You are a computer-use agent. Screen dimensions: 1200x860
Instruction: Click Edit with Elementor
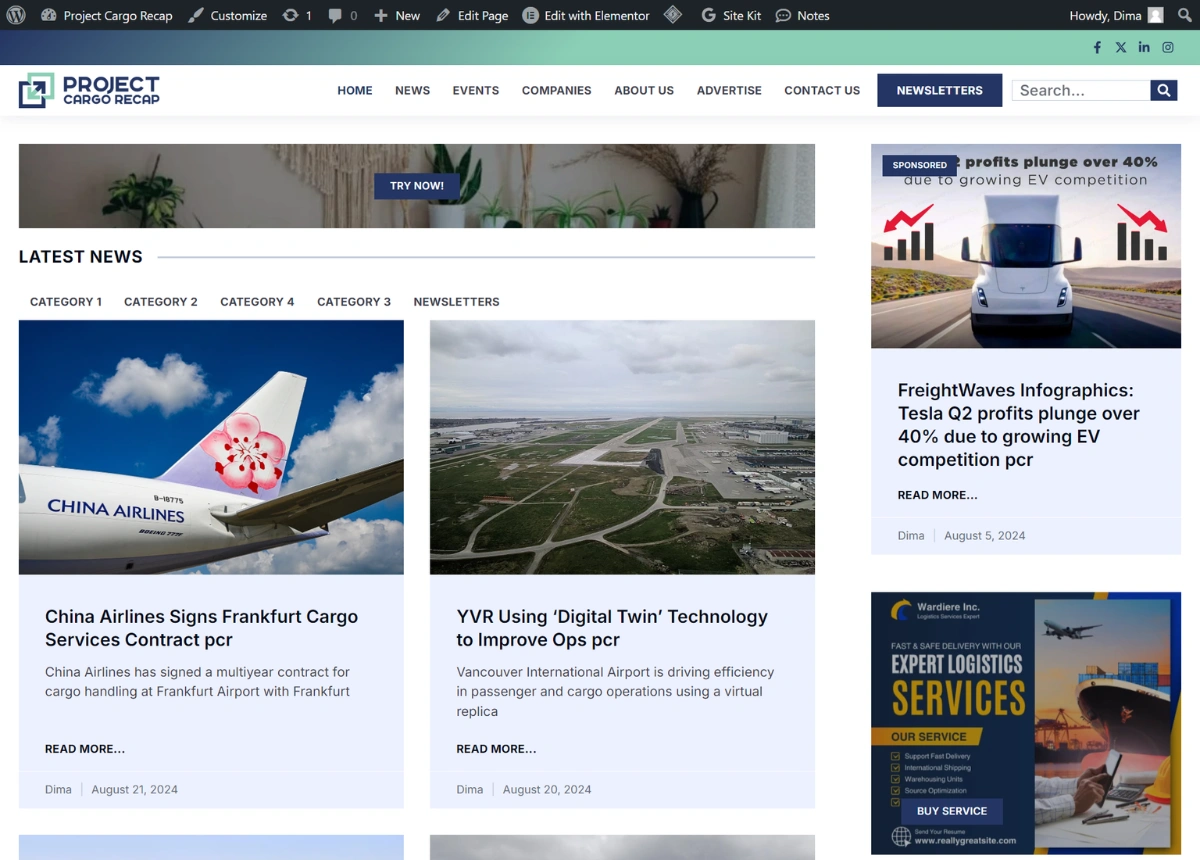click(x=586, y=15)
